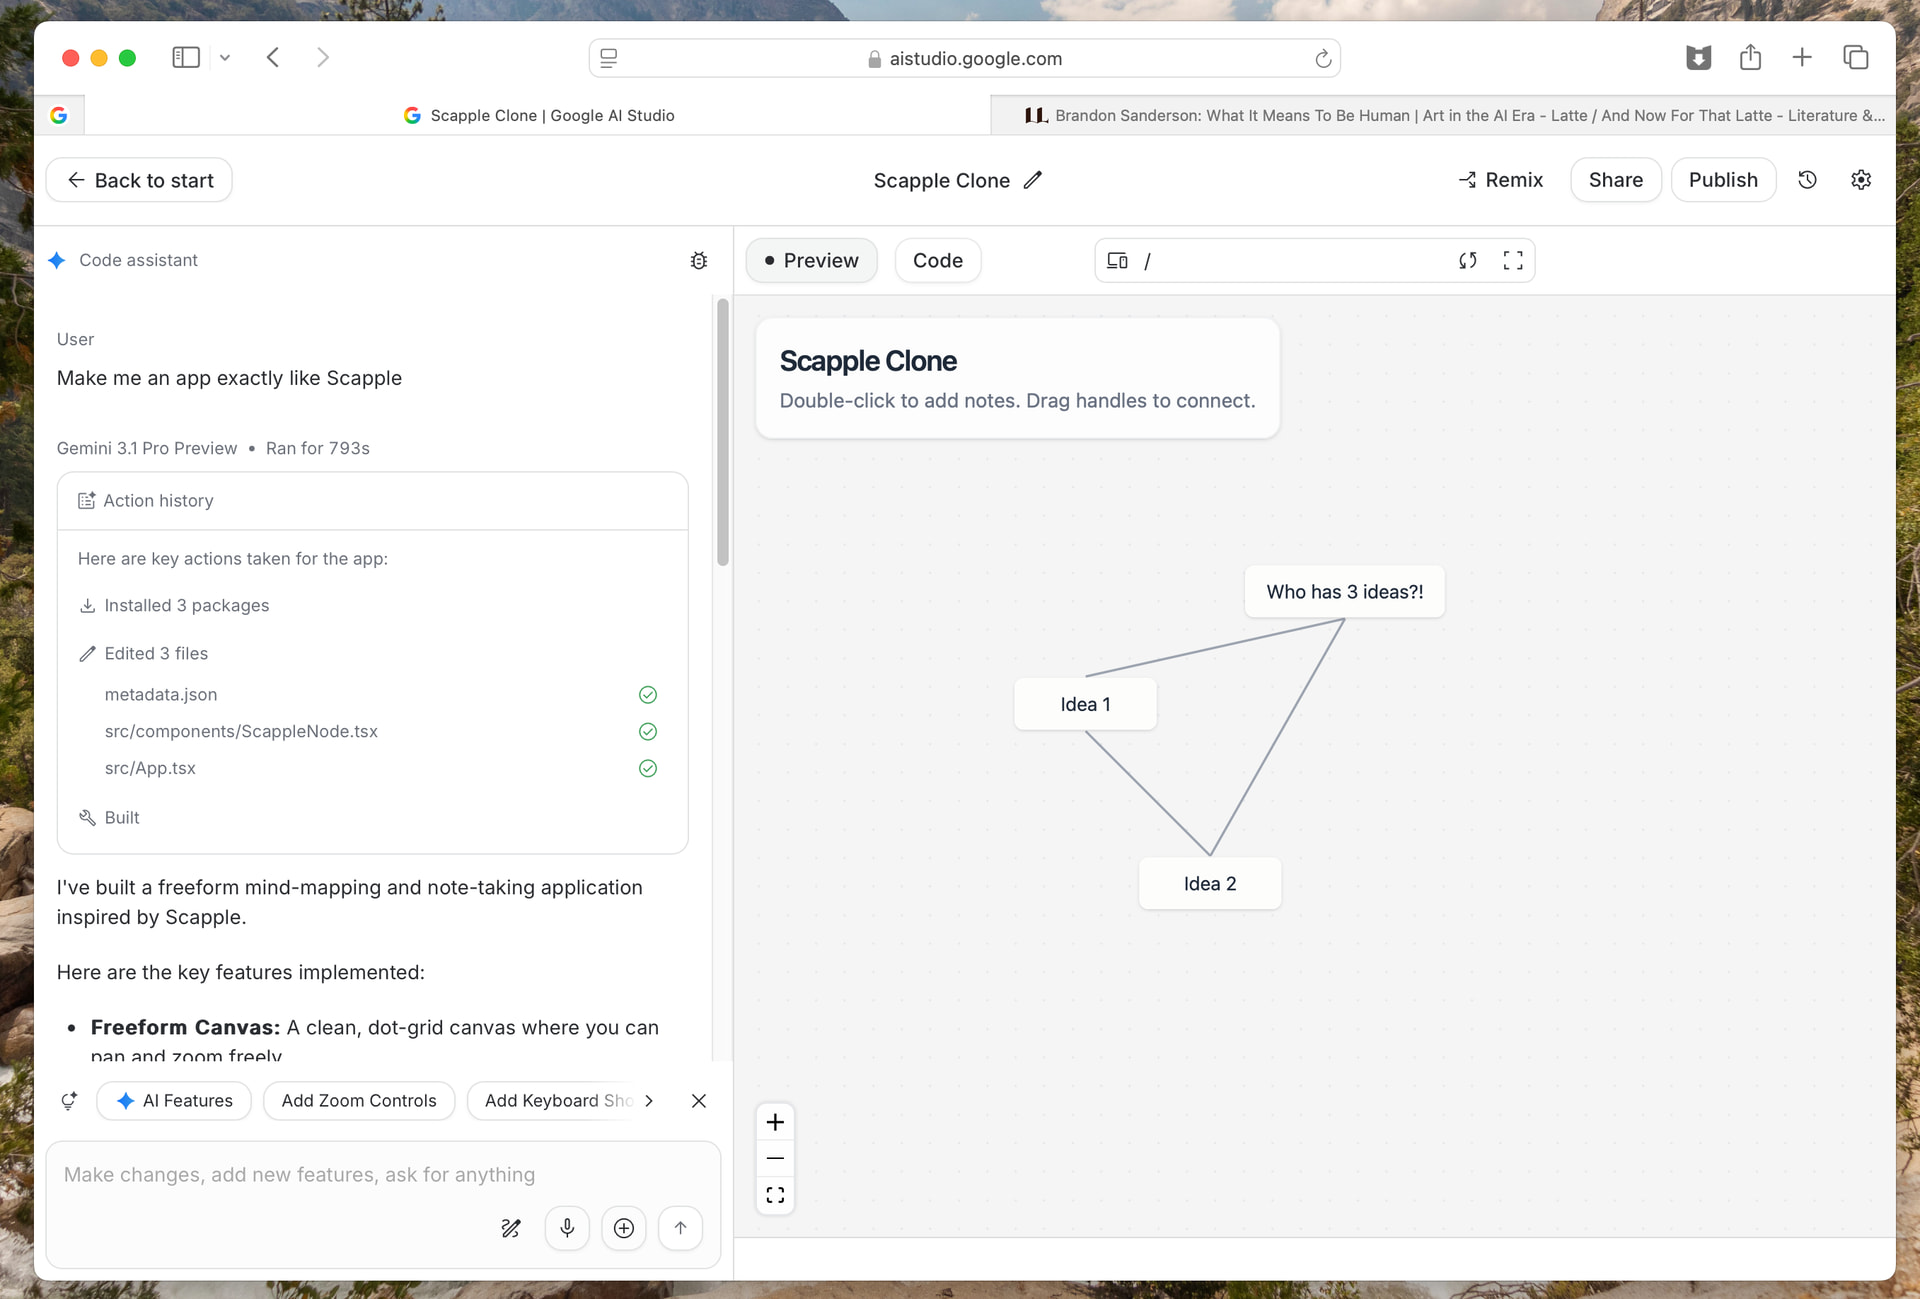
Task: Click the microphone voice input icon
Action: point(567,1228)
